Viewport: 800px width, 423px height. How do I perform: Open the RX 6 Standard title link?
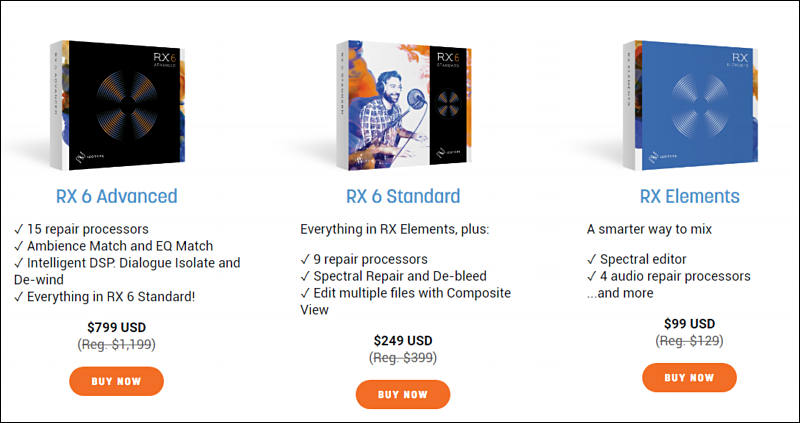[x=403, y=196]
